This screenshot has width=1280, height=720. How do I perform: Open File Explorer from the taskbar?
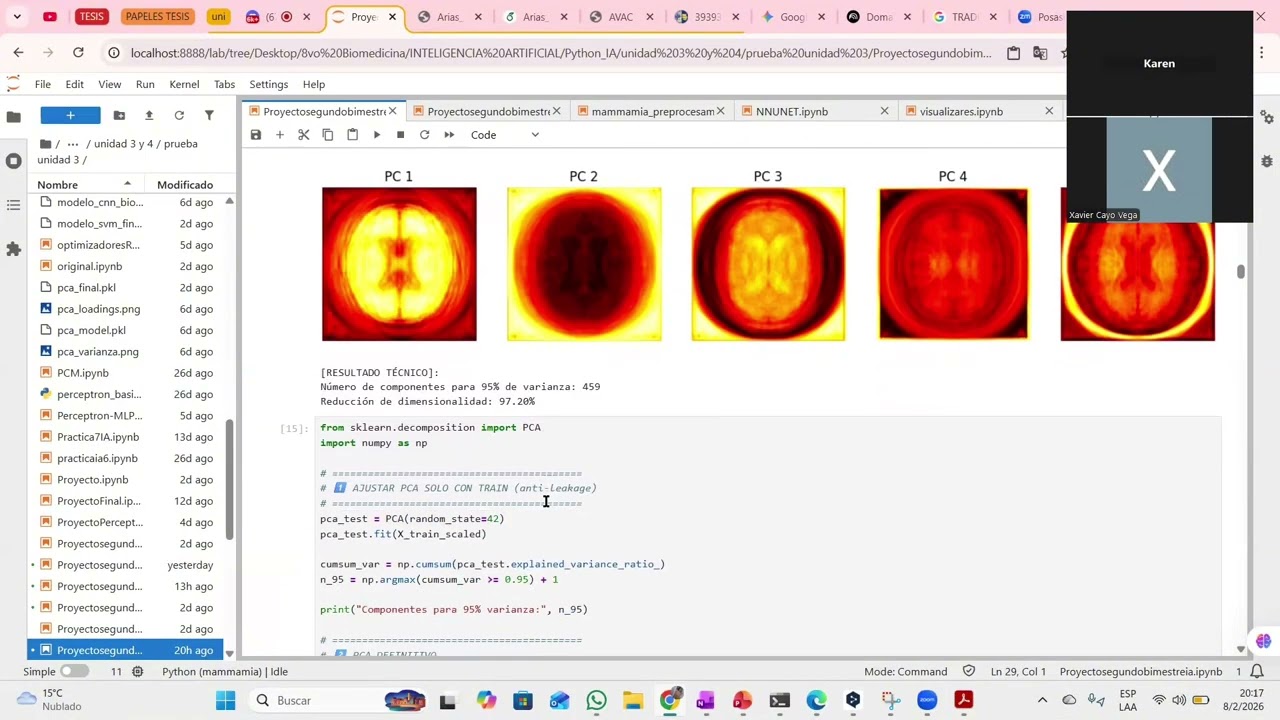pyautogui.click(x=633, y=701)
